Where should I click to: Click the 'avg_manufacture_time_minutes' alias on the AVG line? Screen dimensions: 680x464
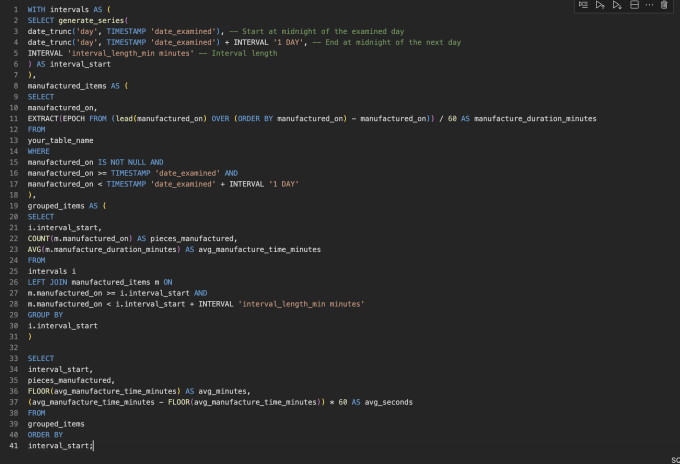[x=259, y=249]
